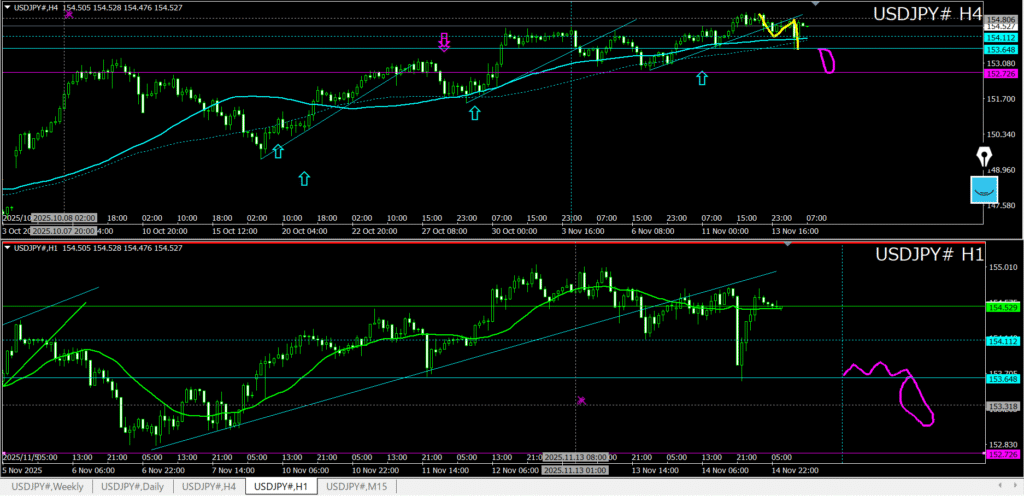This screenshot has width=1024, height=496.
Task: Click the chart shift triangle on H1 chart
Action: point(789,244)
